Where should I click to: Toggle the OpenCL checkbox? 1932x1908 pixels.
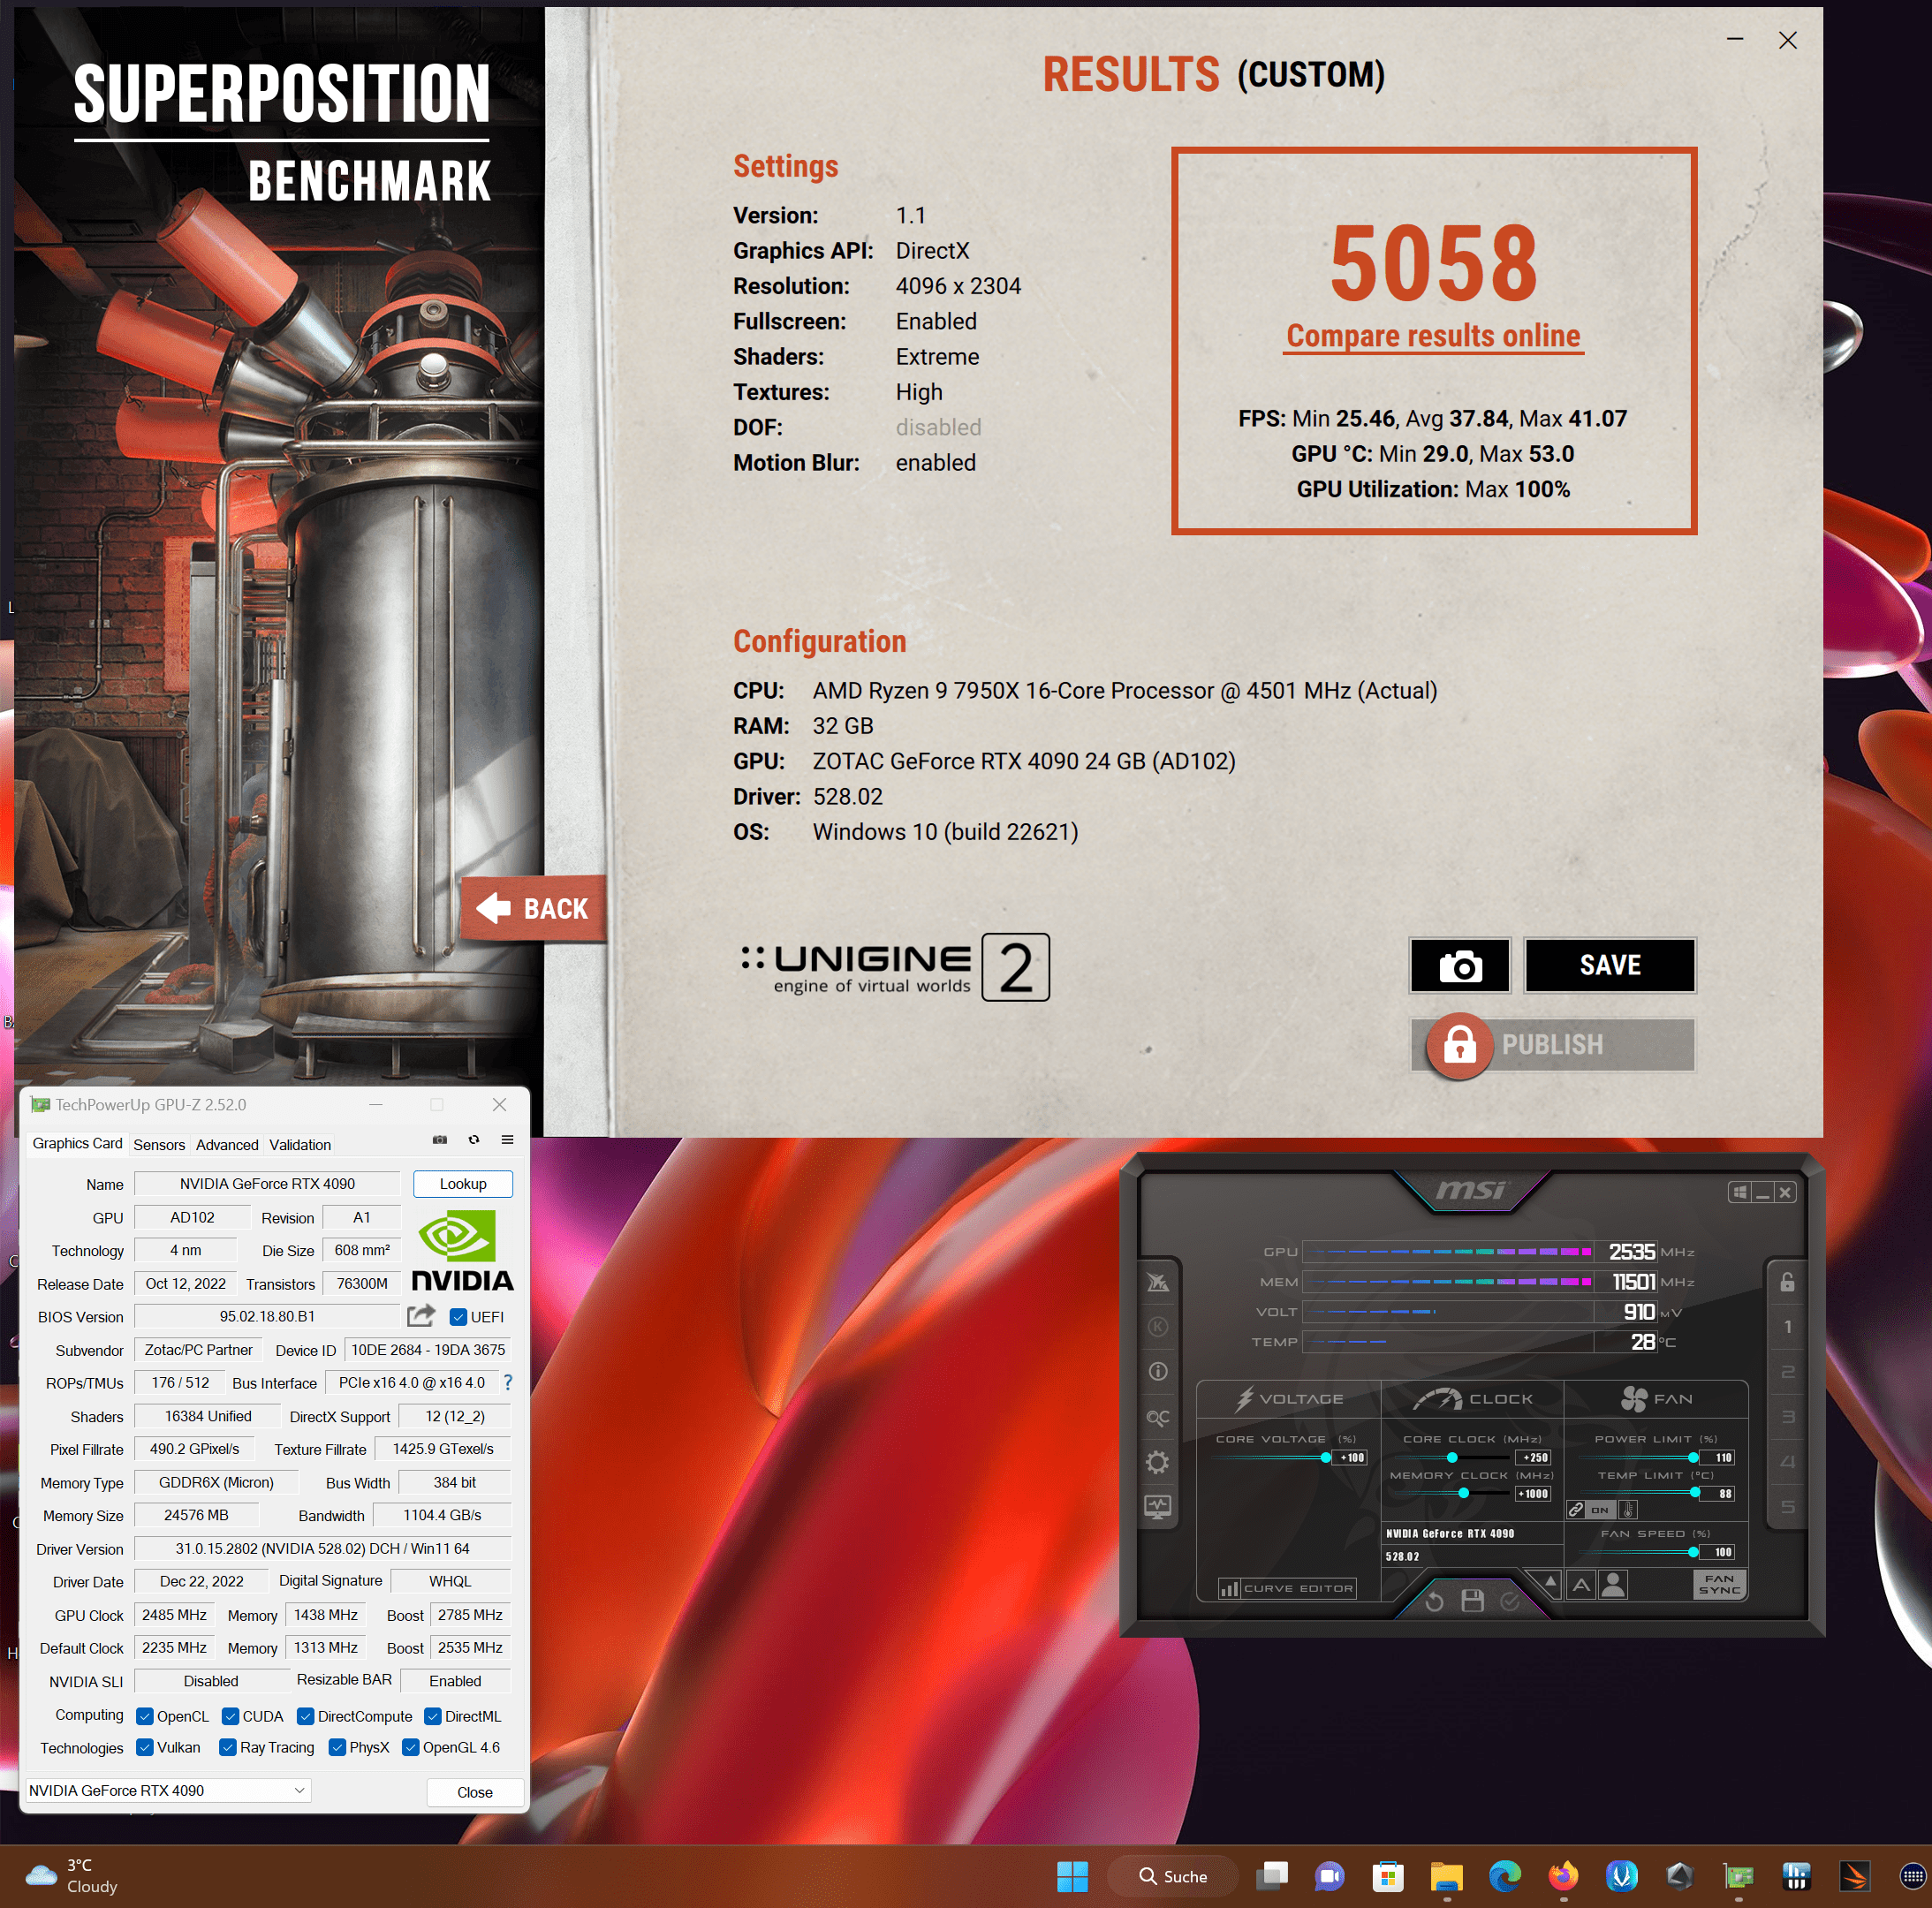pos(145,1716)
